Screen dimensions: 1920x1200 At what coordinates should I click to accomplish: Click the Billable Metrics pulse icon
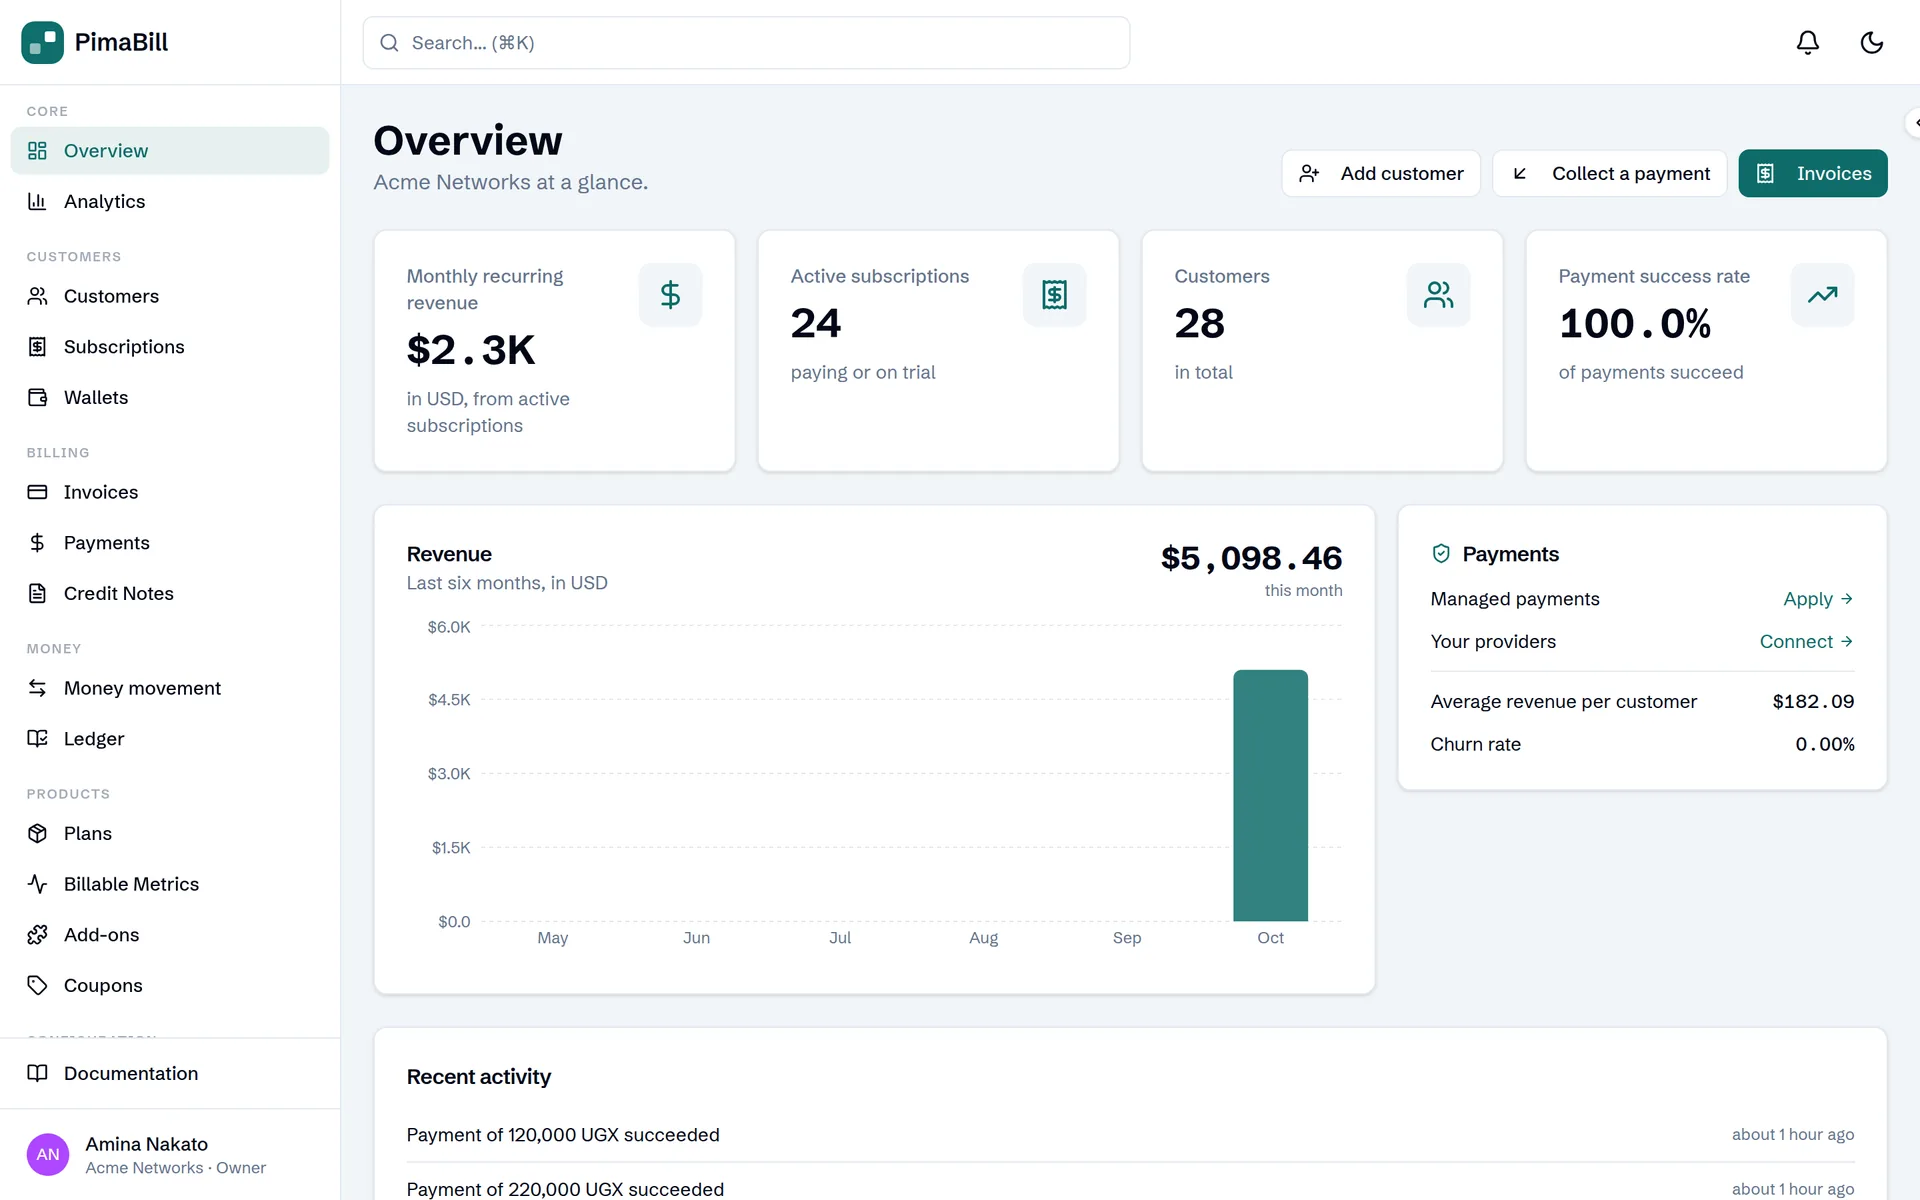click(37, 884)
